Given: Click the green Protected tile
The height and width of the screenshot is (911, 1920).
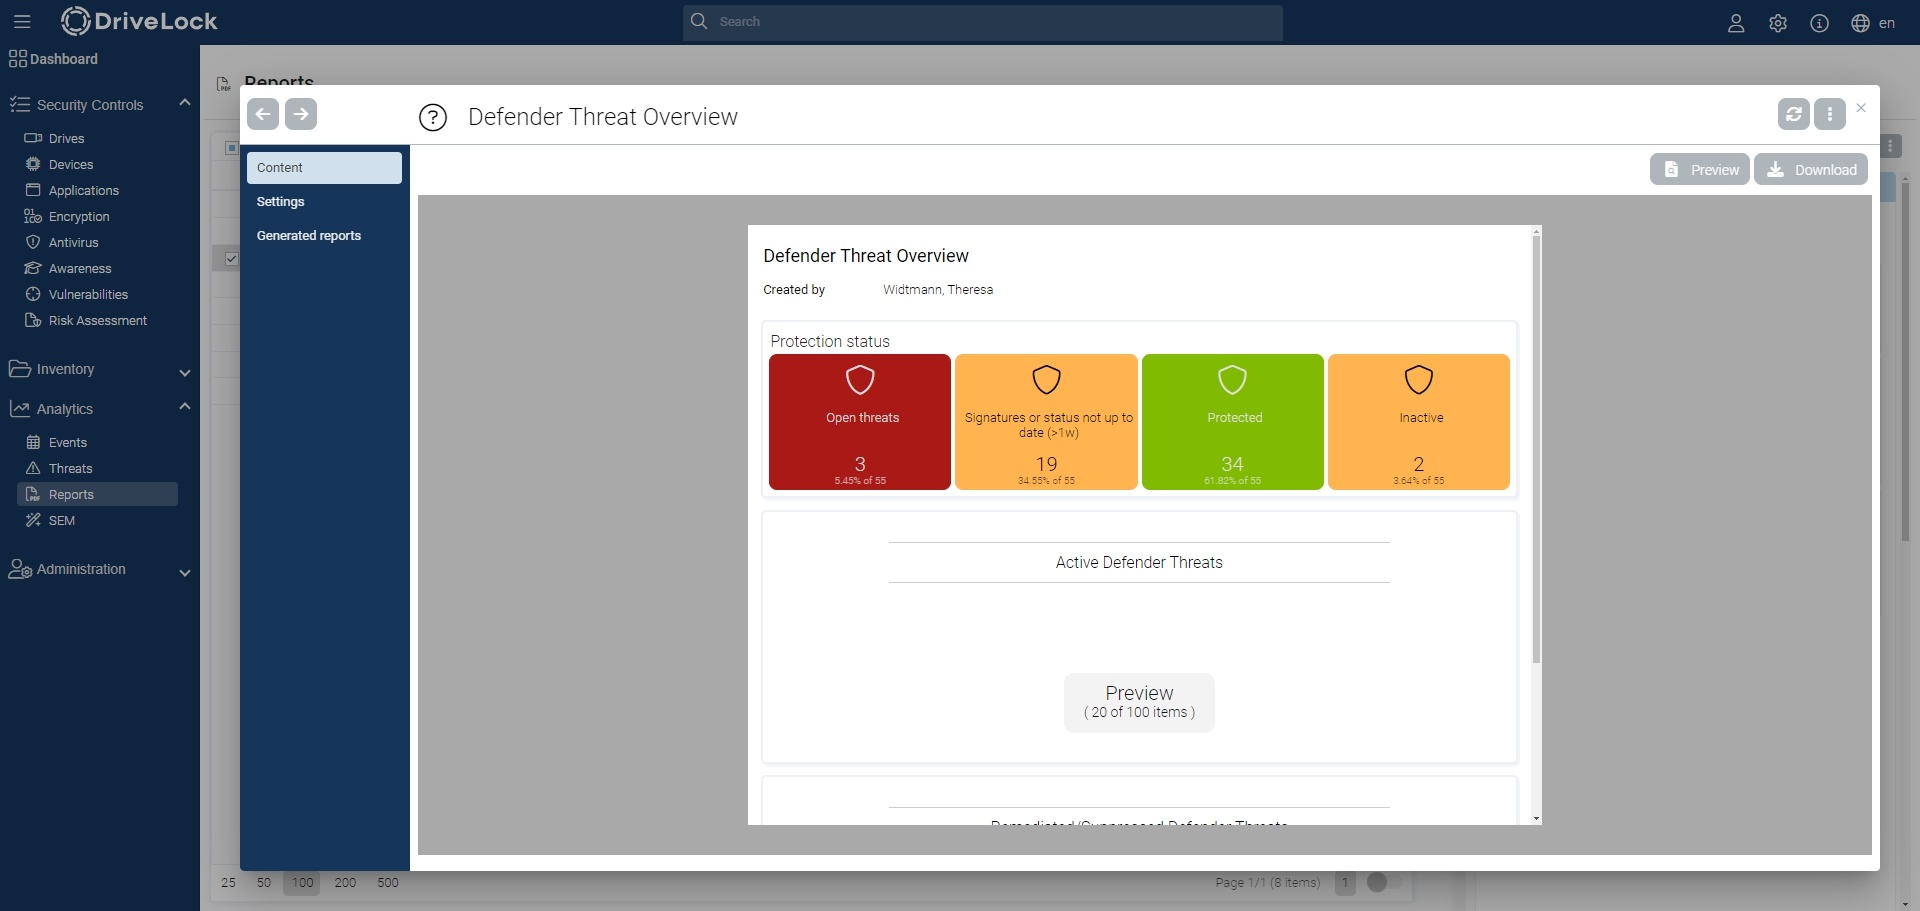Looking at the screenshot, I should 1233,422.
